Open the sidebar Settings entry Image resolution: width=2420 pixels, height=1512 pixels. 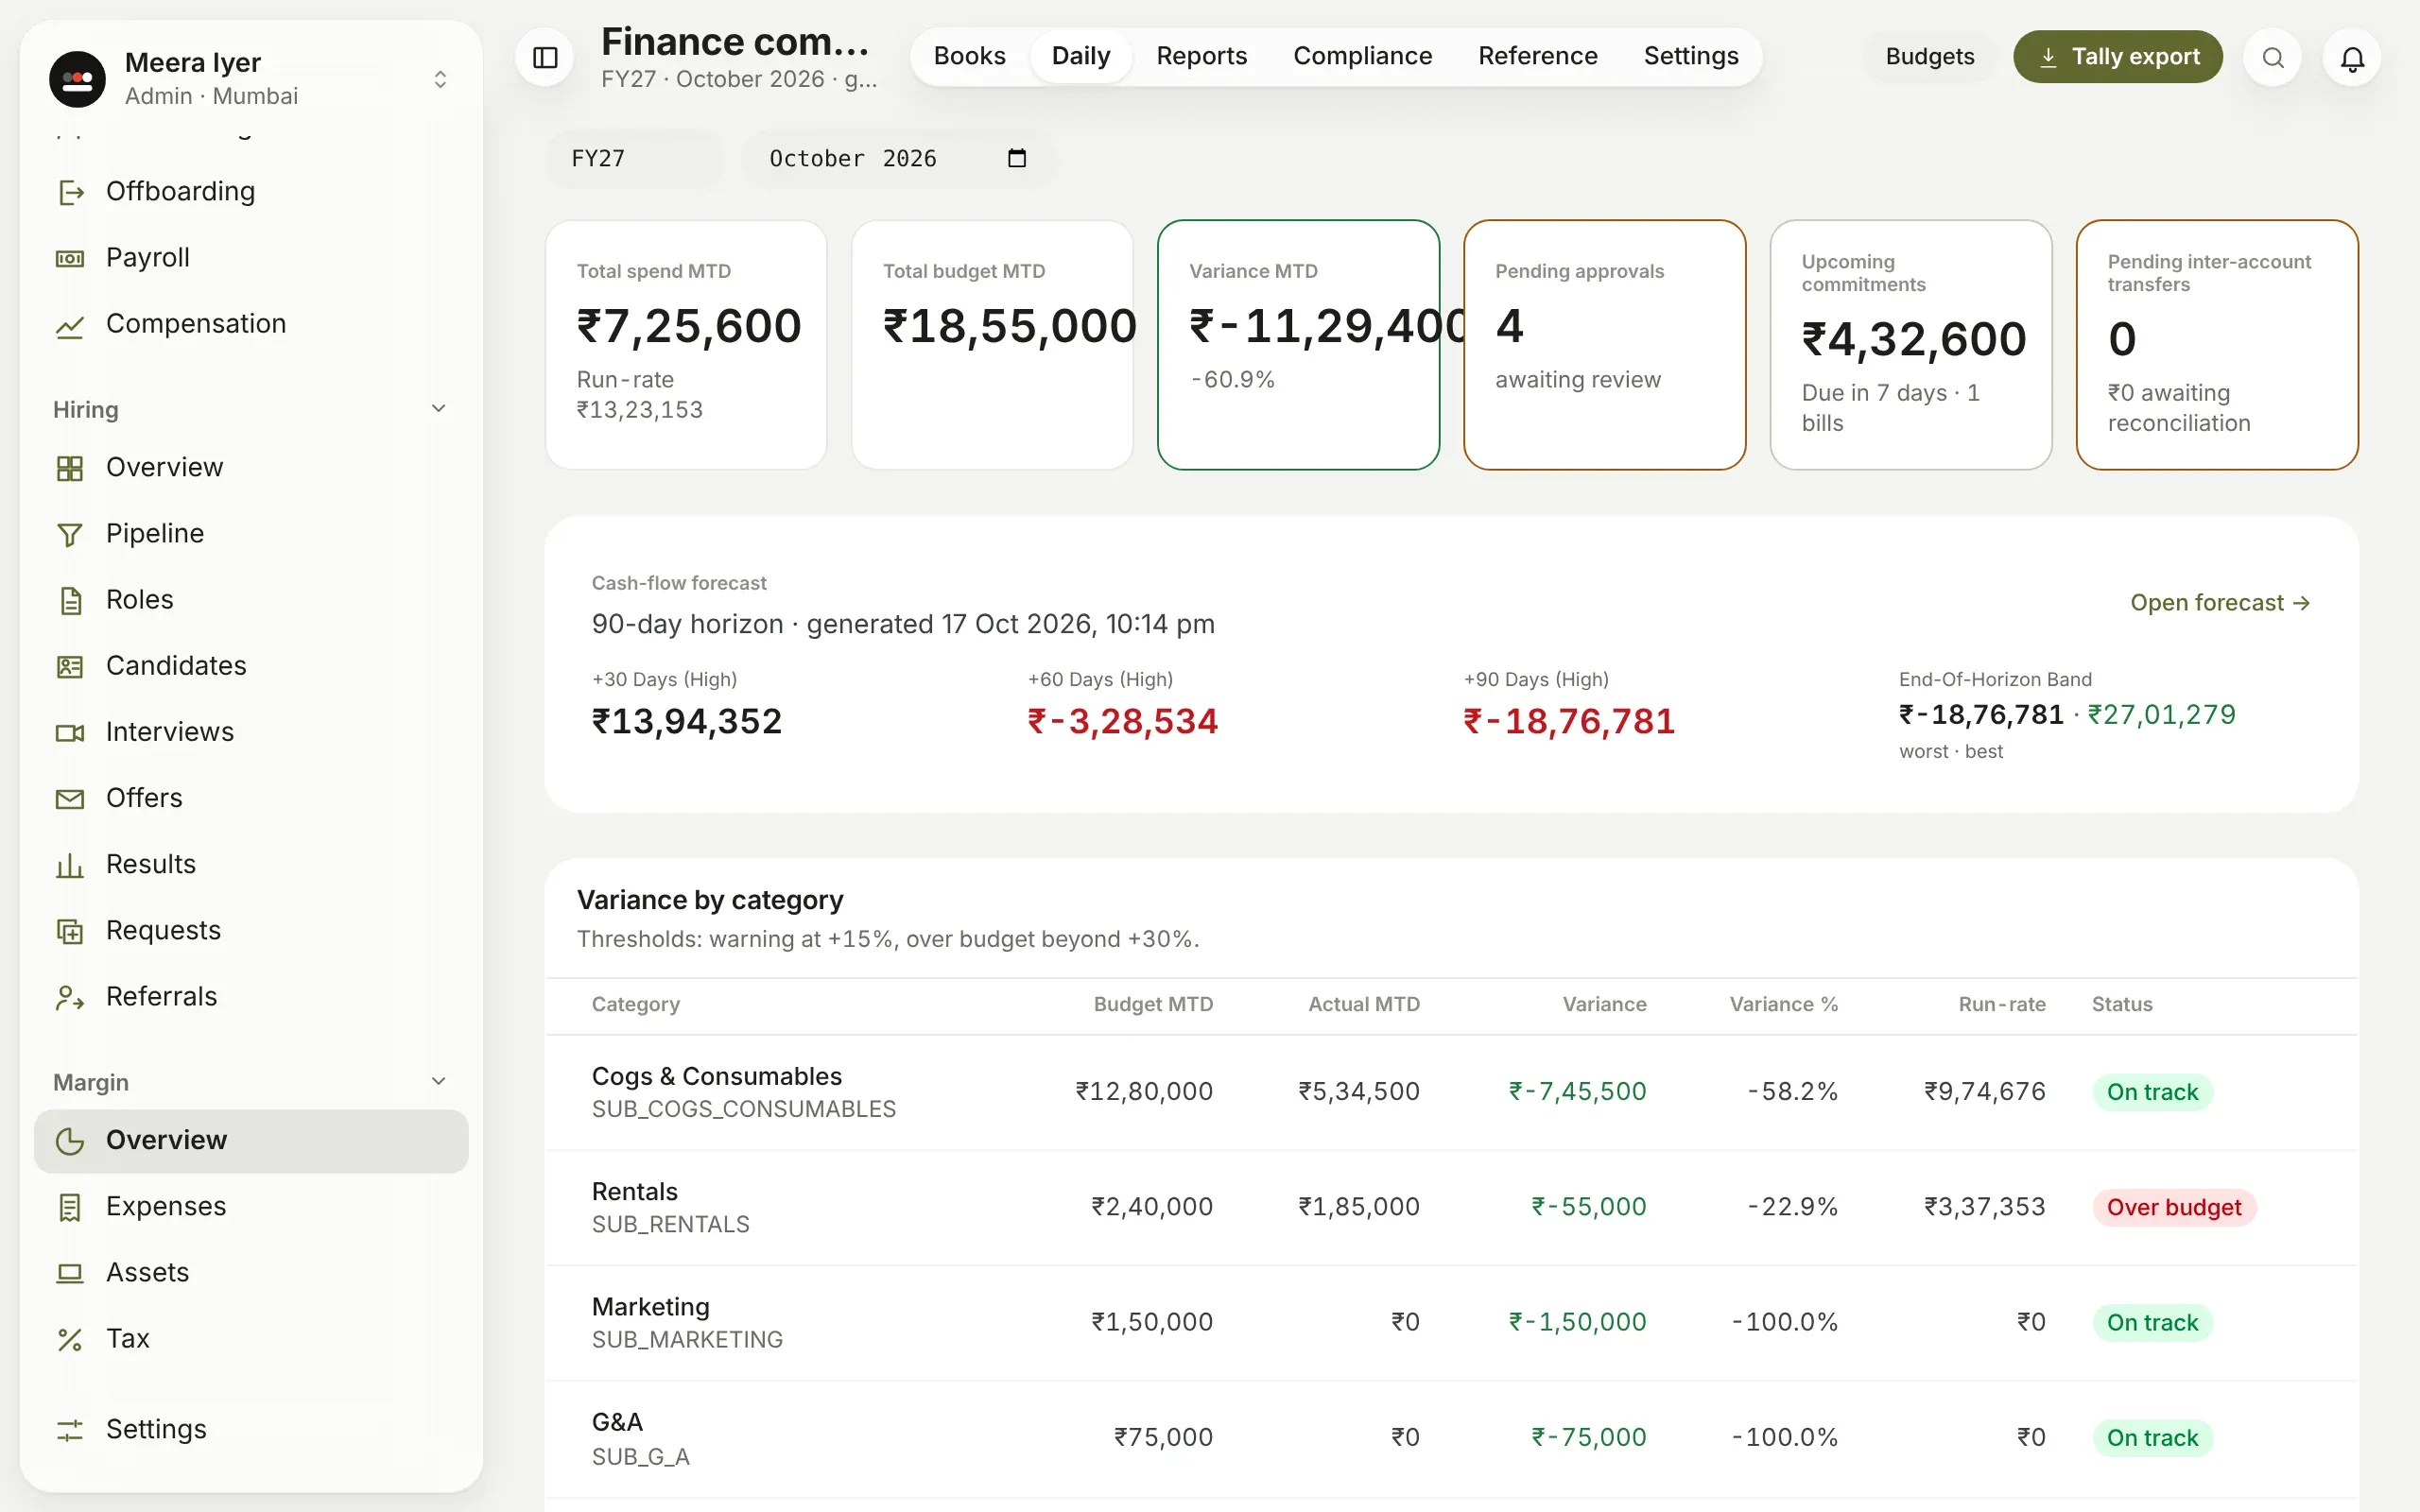[x=251, y=1430]
